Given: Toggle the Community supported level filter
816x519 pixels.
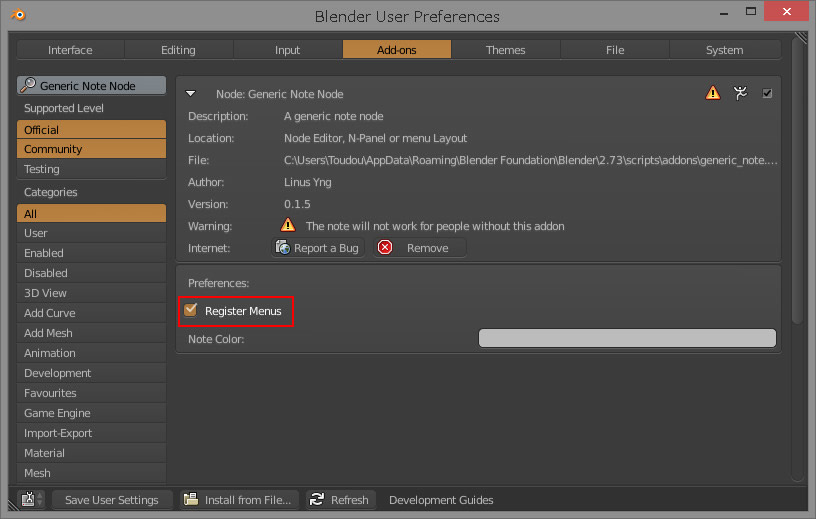Looking at the screenshot, I should 92,149.
